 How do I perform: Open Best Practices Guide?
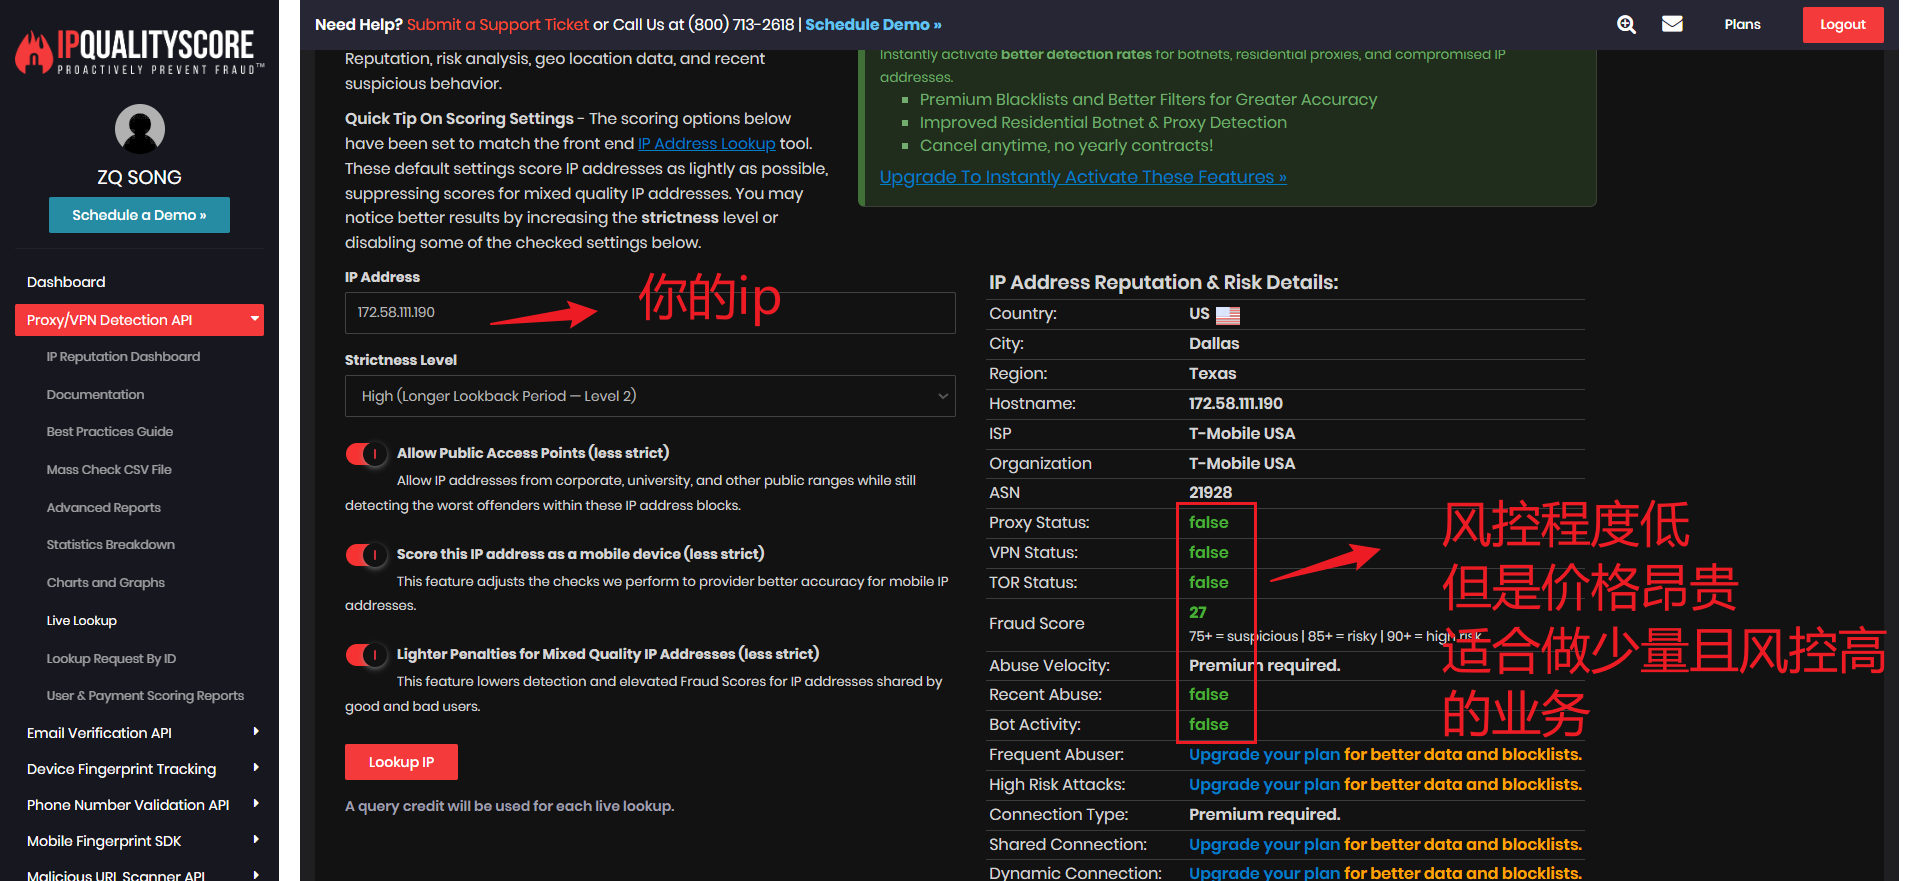click(109, 432)
